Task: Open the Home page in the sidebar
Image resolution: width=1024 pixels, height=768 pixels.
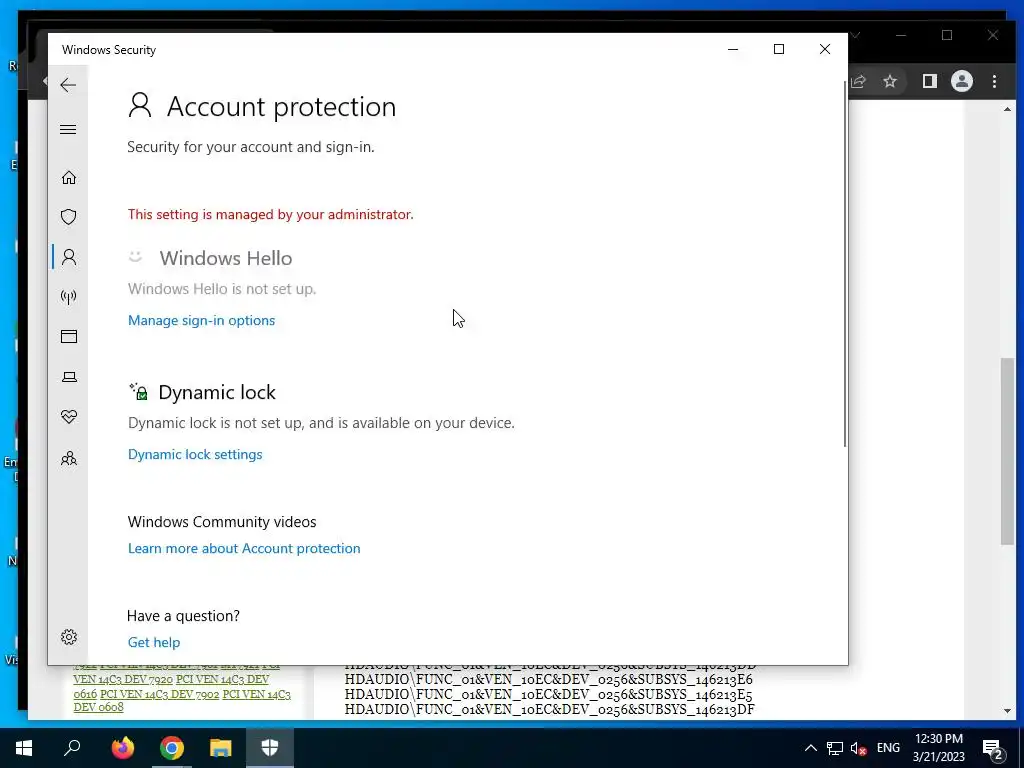Action: click(x=69, y=178)
